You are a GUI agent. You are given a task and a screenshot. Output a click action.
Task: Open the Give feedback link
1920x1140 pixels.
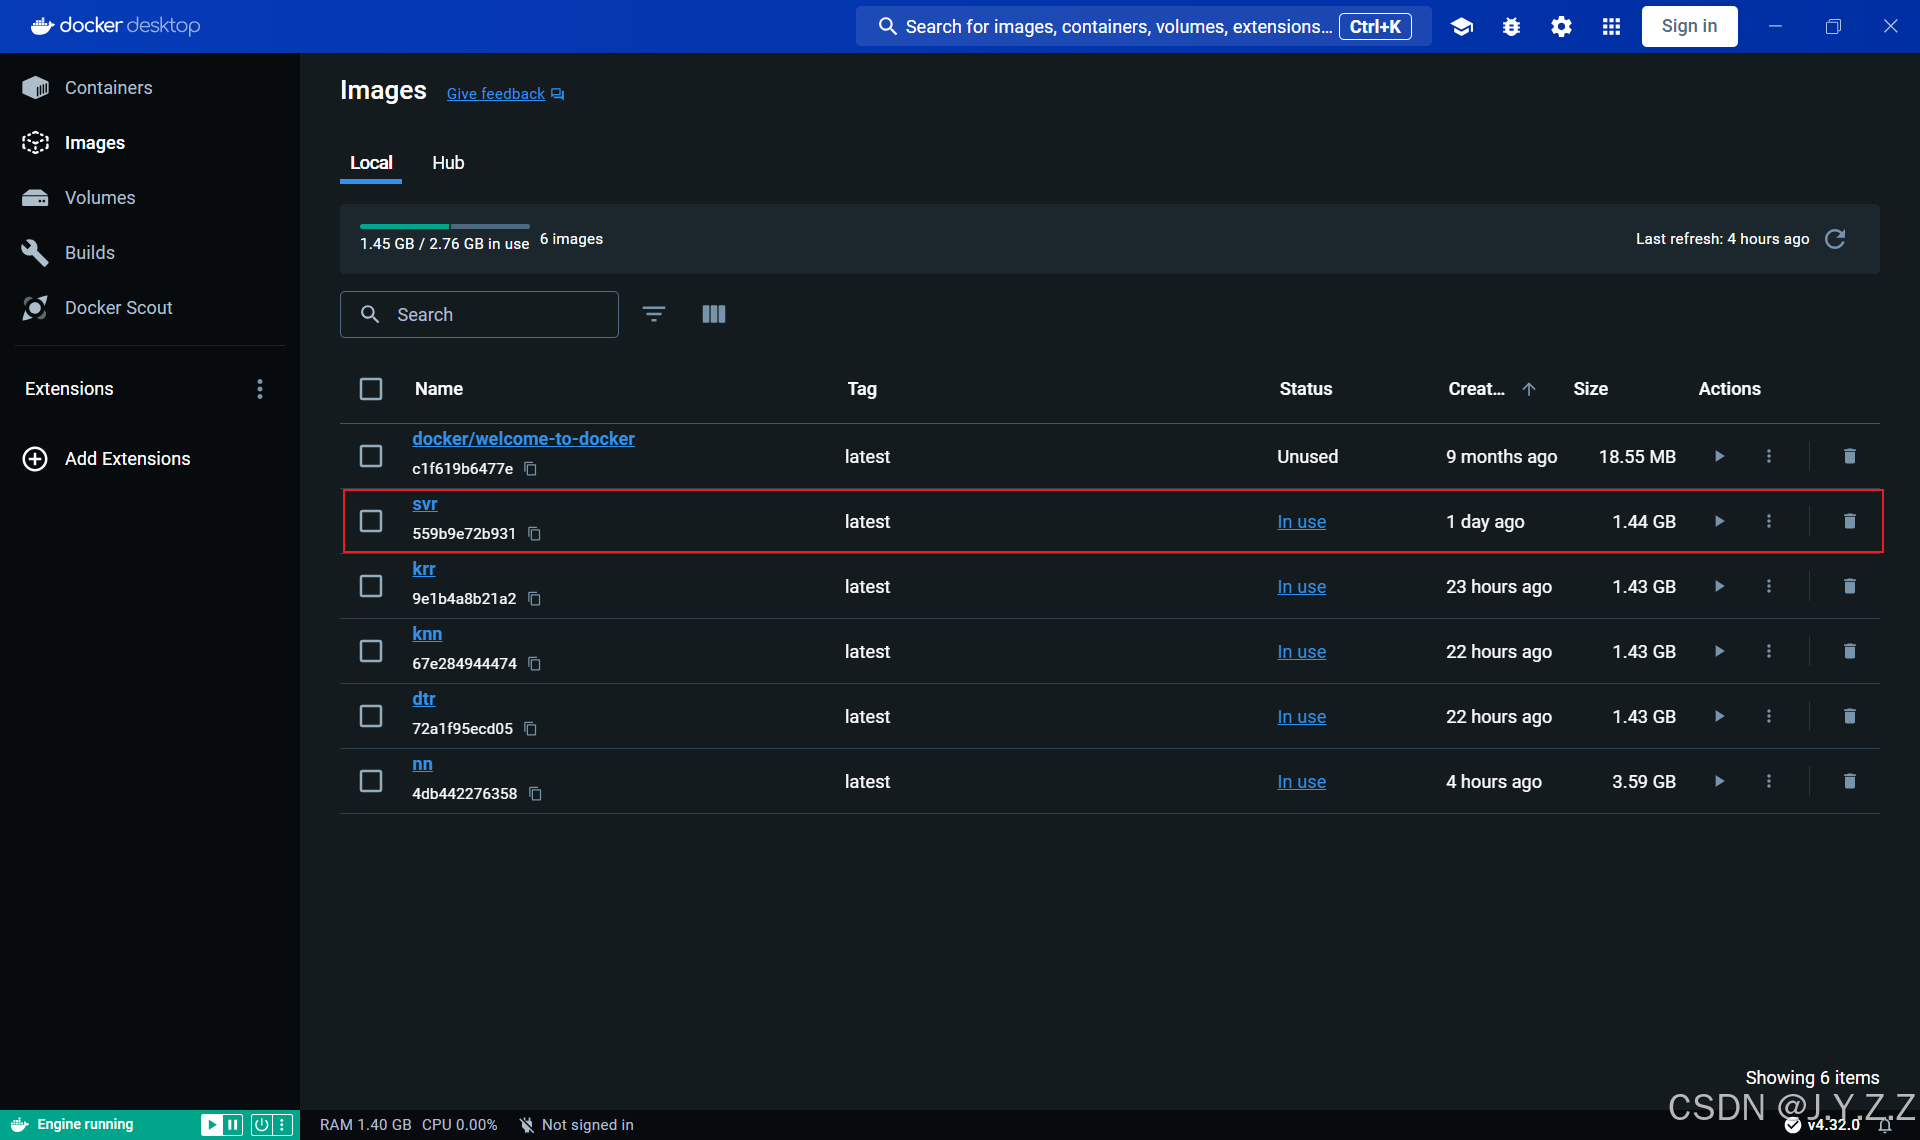(x=496, y=94)
